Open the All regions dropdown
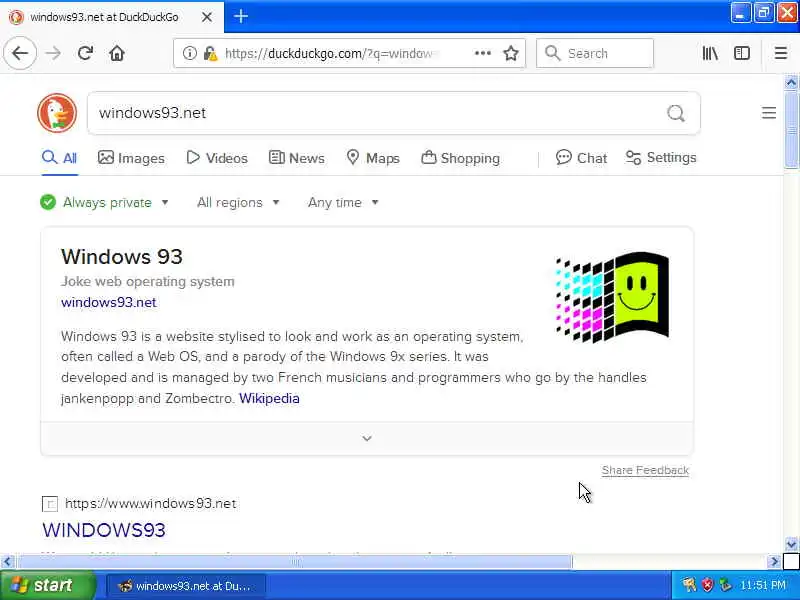Screen dimensions: 800x600 point(238,203)
